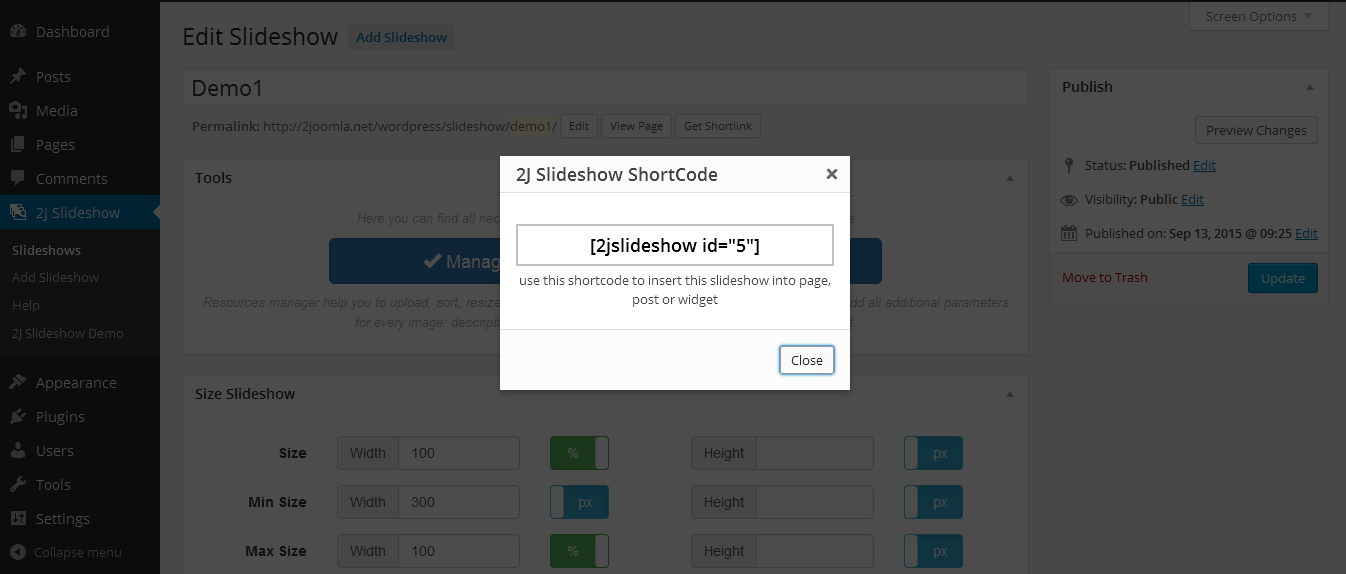Click the Min Size Height input field
1346x574 pixels.
coord(815,502)
